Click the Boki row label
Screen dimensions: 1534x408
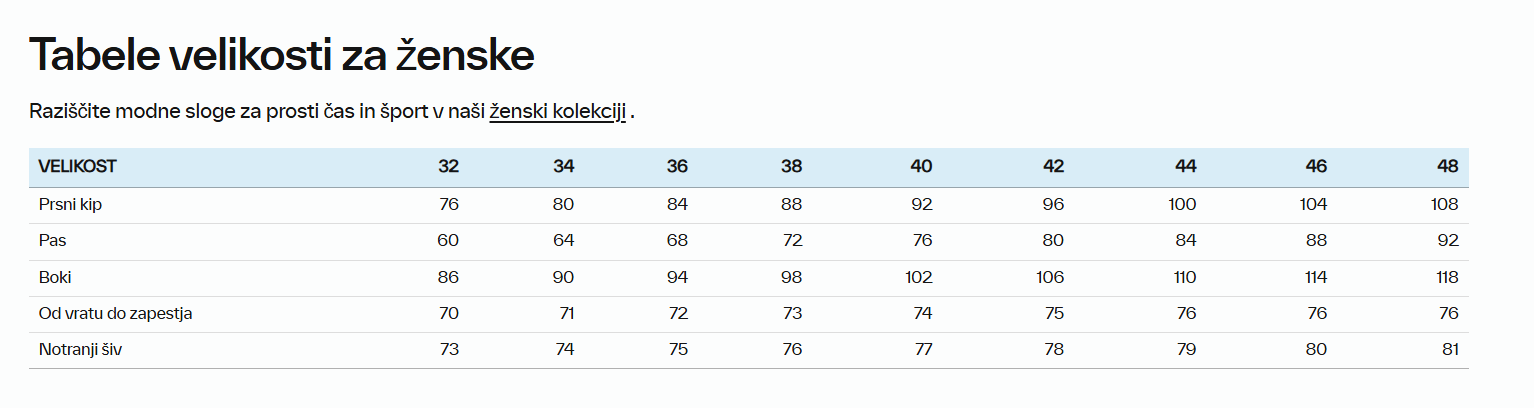pyautogui.click(x=55, y=277)
